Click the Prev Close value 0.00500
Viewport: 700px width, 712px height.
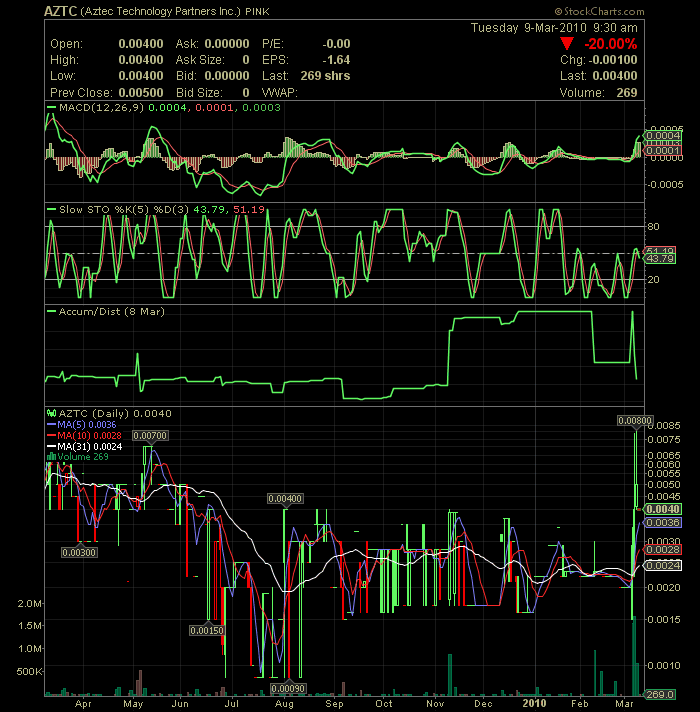[141, 93]
